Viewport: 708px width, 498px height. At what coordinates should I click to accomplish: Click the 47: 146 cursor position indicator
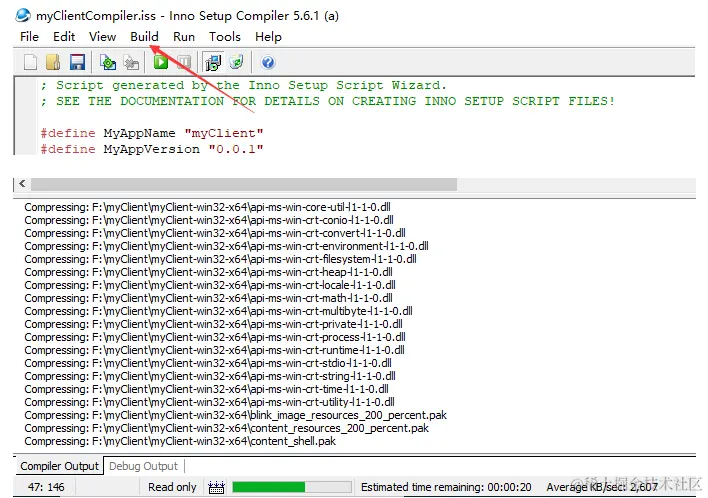(x=46, y=487)
